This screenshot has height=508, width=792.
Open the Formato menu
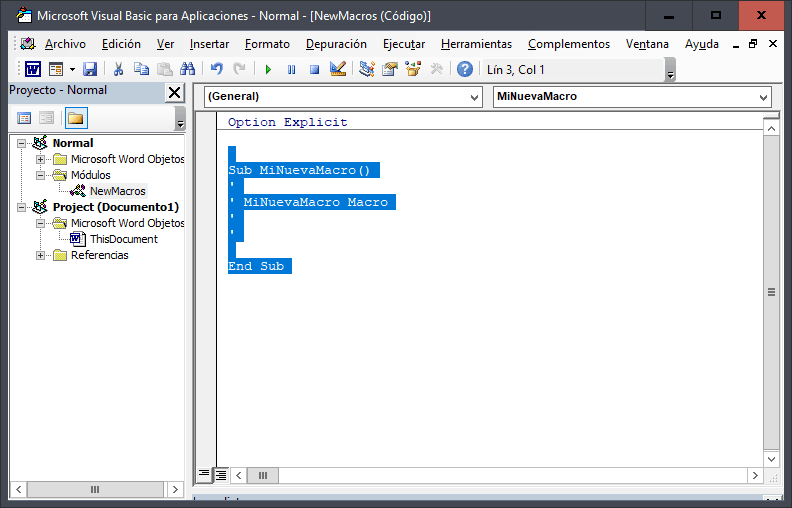point(267,44)
